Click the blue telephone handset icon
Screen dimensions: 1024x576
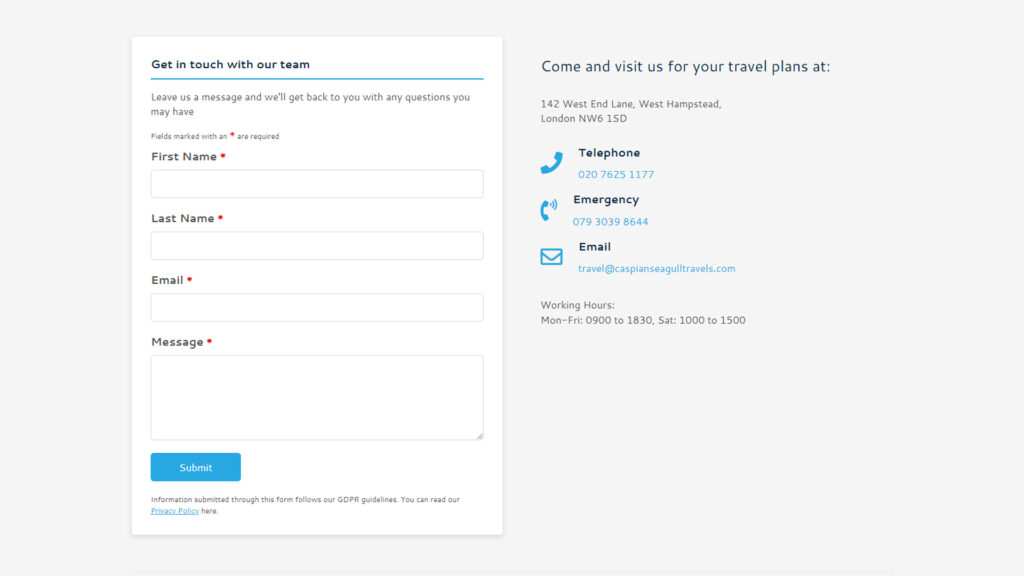(551, 163)
